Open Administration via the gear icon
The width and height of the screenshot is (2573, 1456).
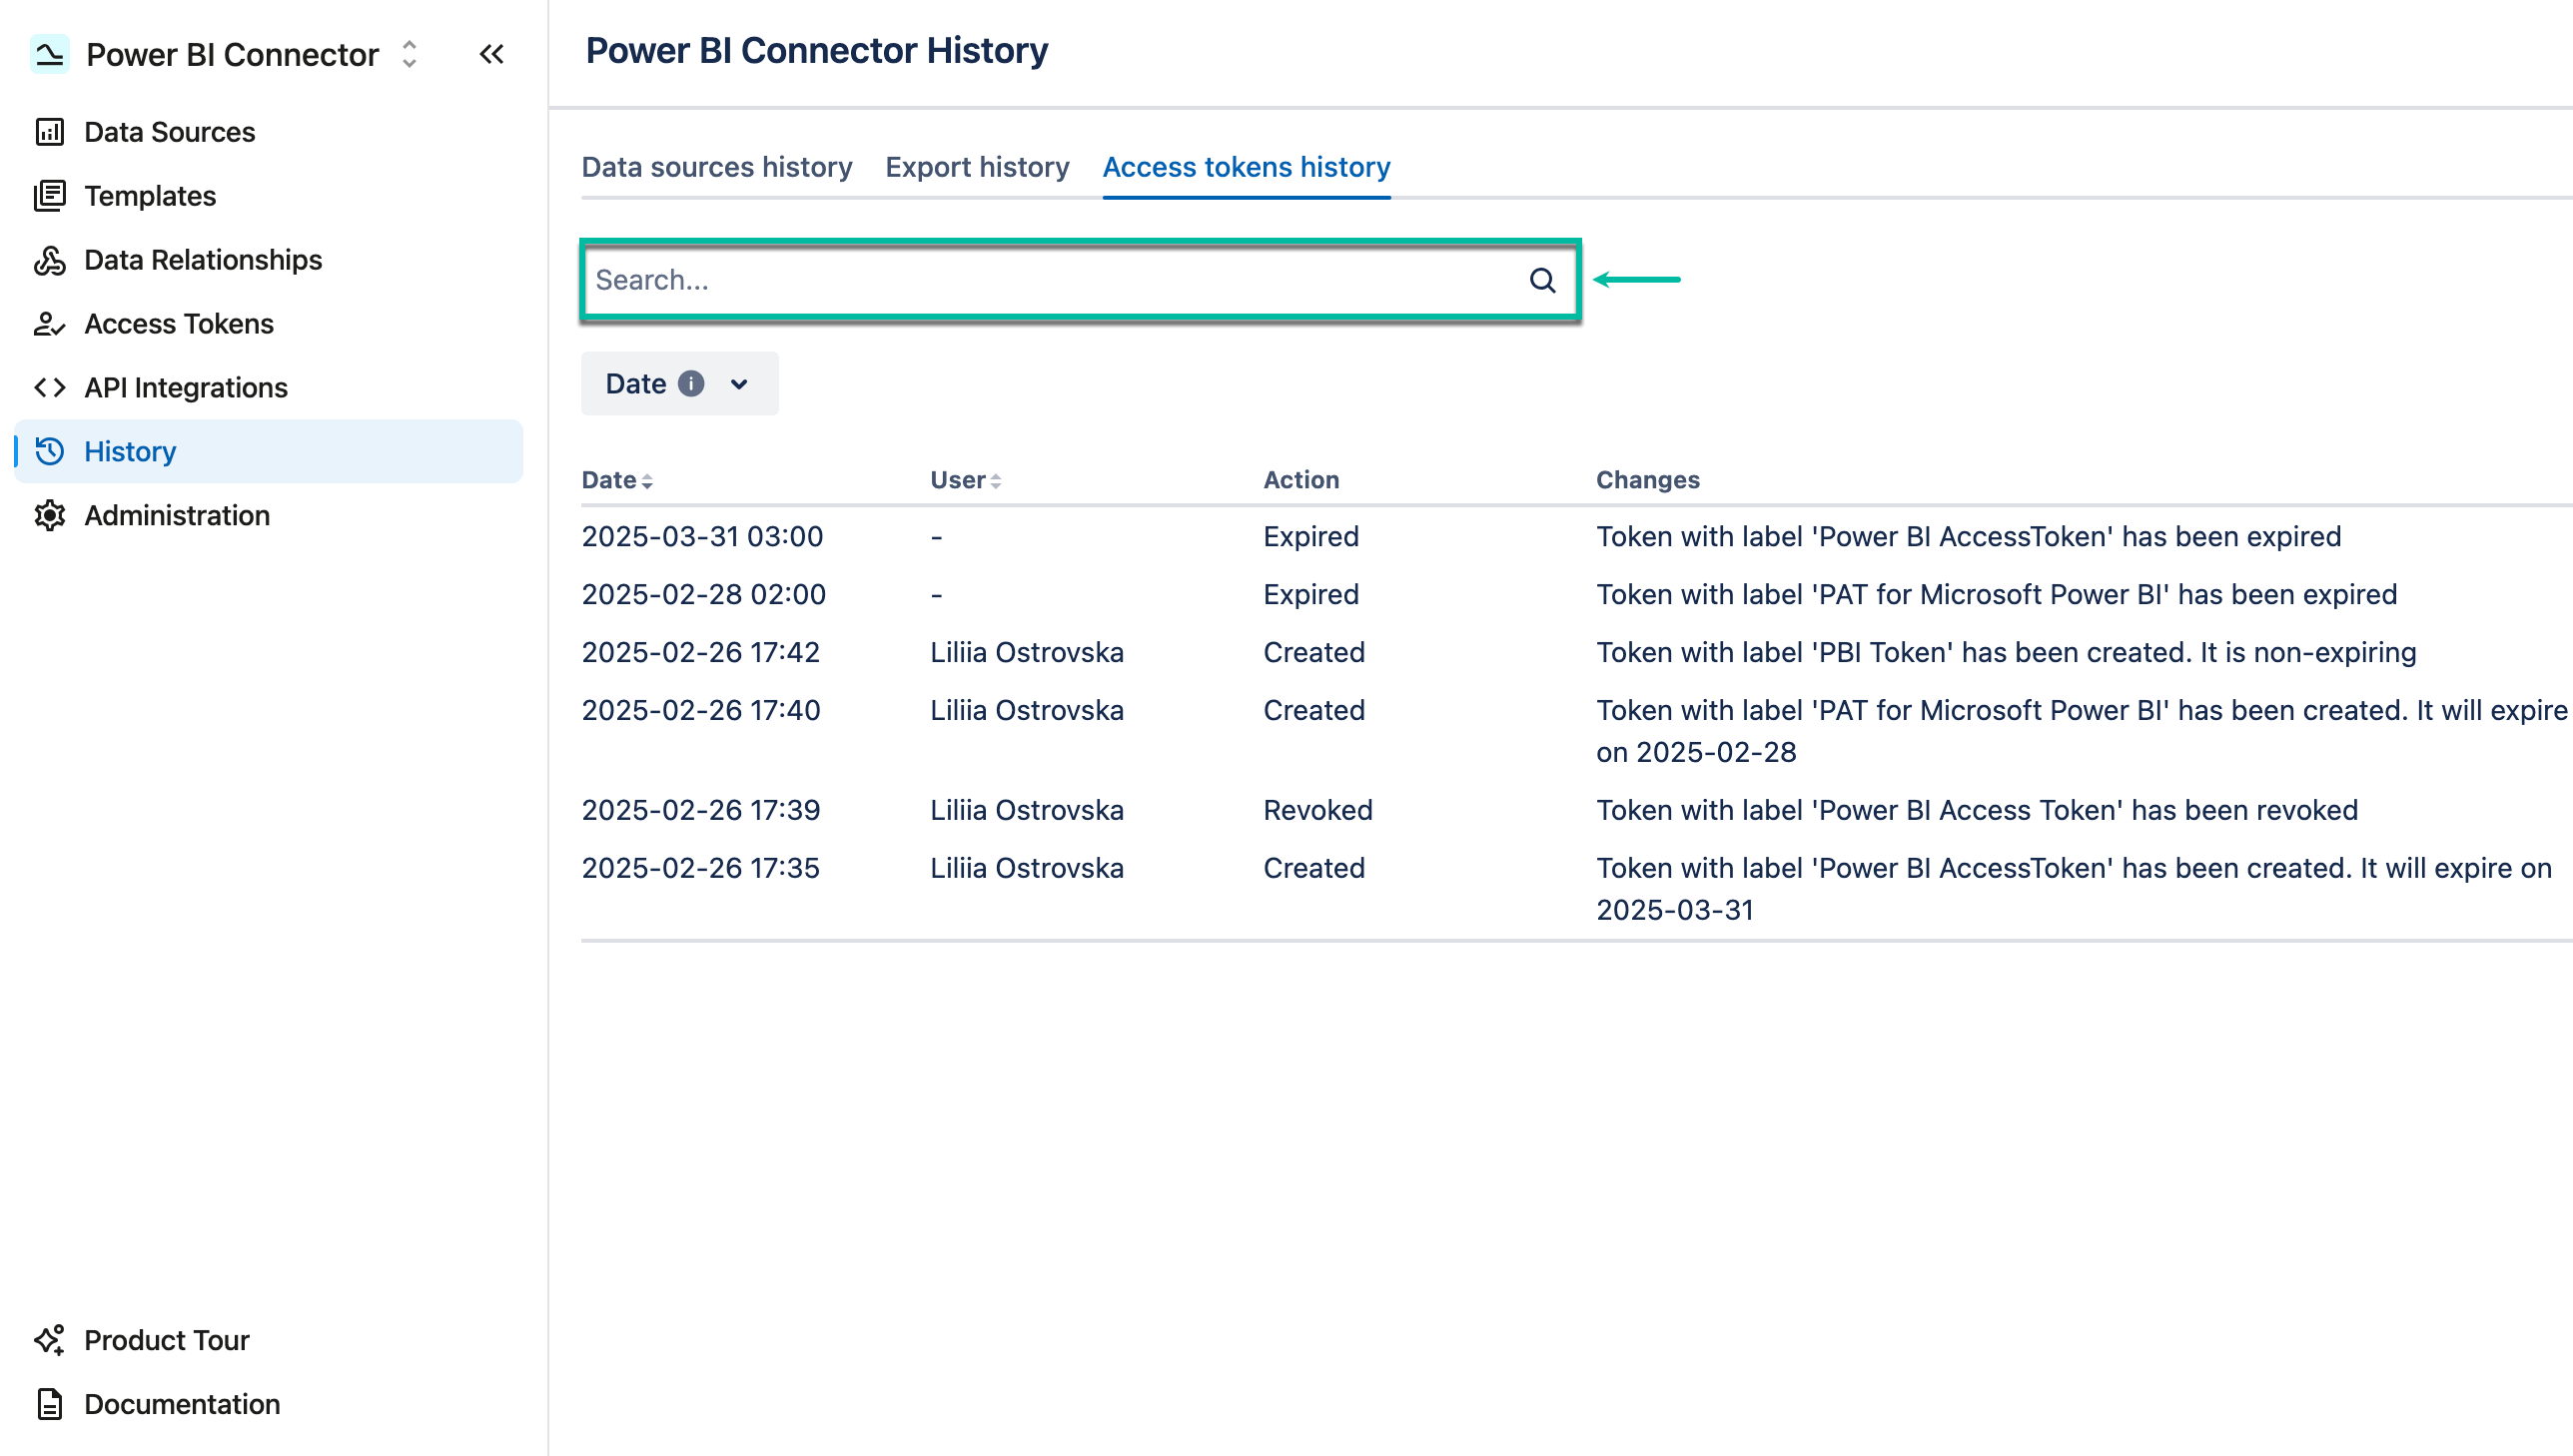[49, 515]
